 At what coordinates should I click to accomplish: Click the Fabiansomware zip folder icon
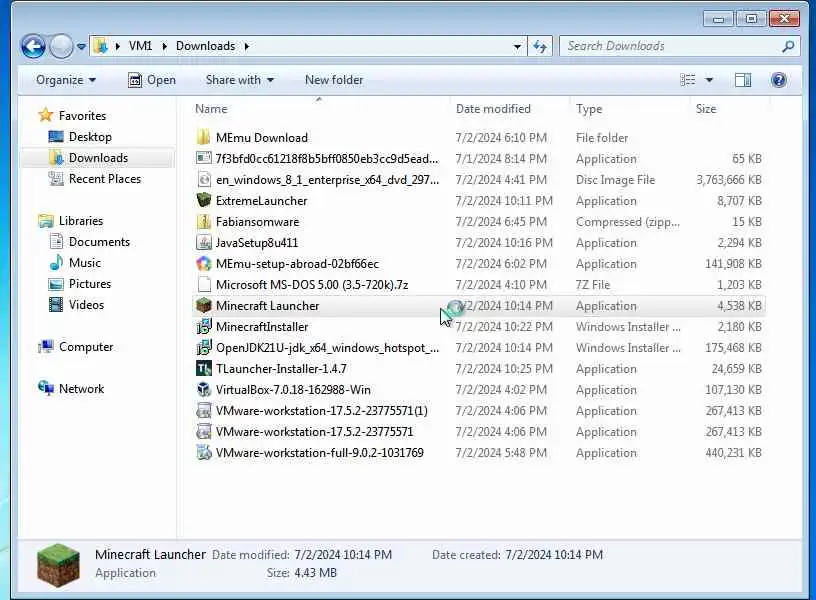tap(203, 222)
